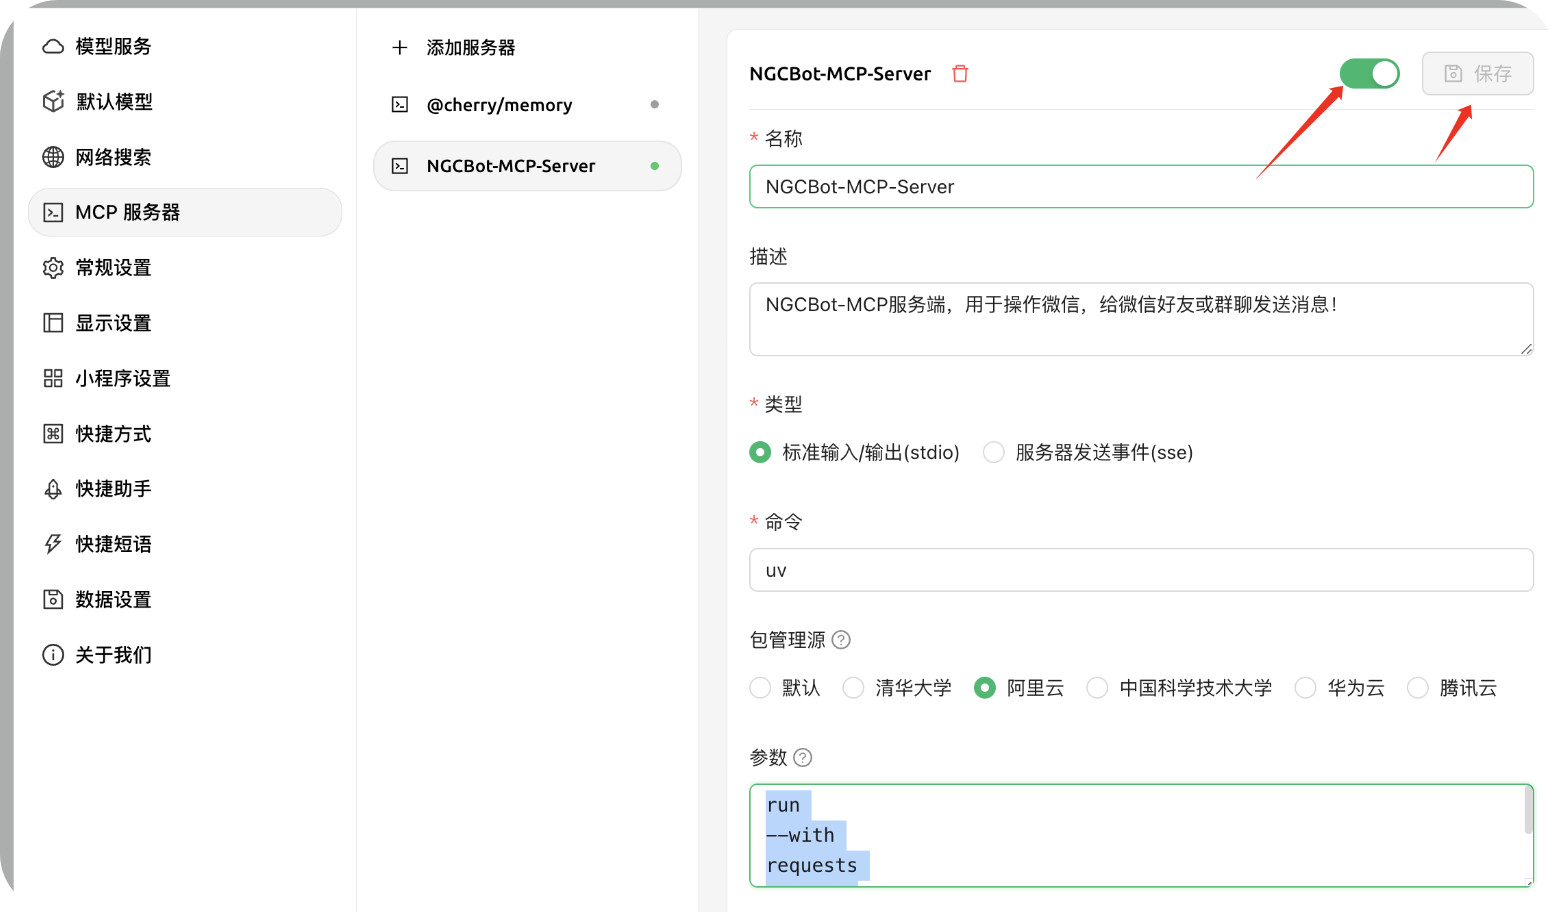Open 模型服务 settings page

[x=185, y=46]
